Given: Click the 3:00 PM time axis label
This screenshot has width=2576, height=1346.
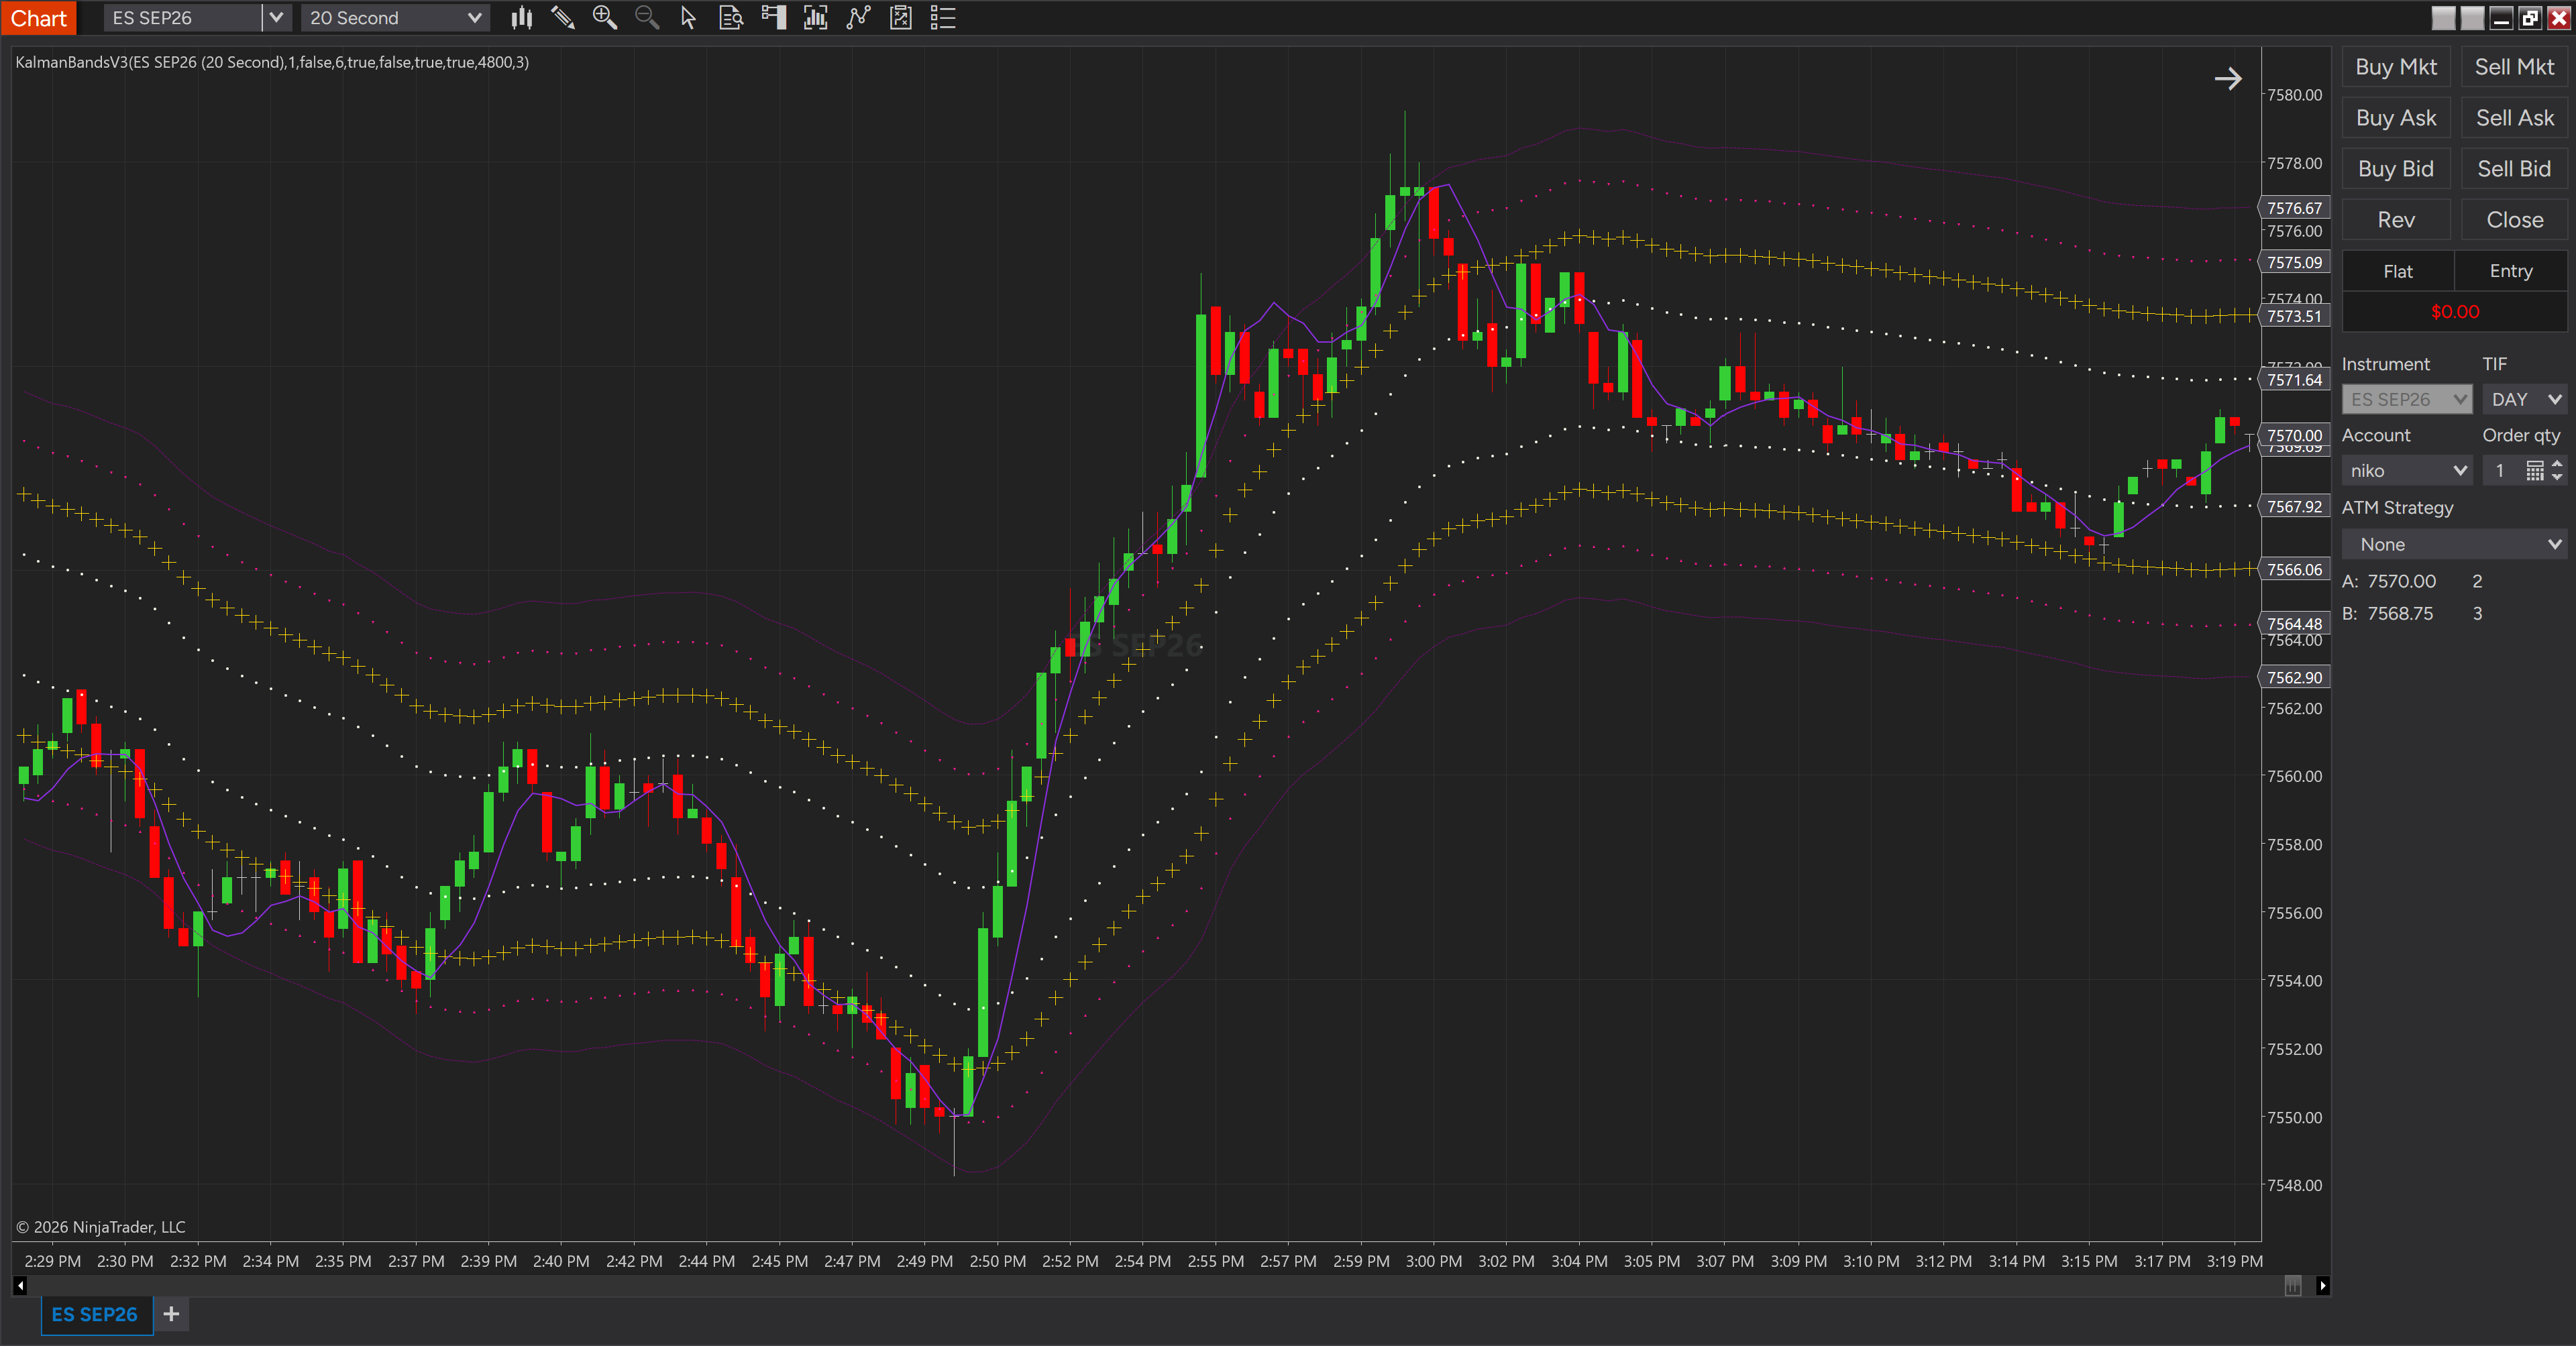Looking at the screenshot, I should (x=1433, y=1261).
